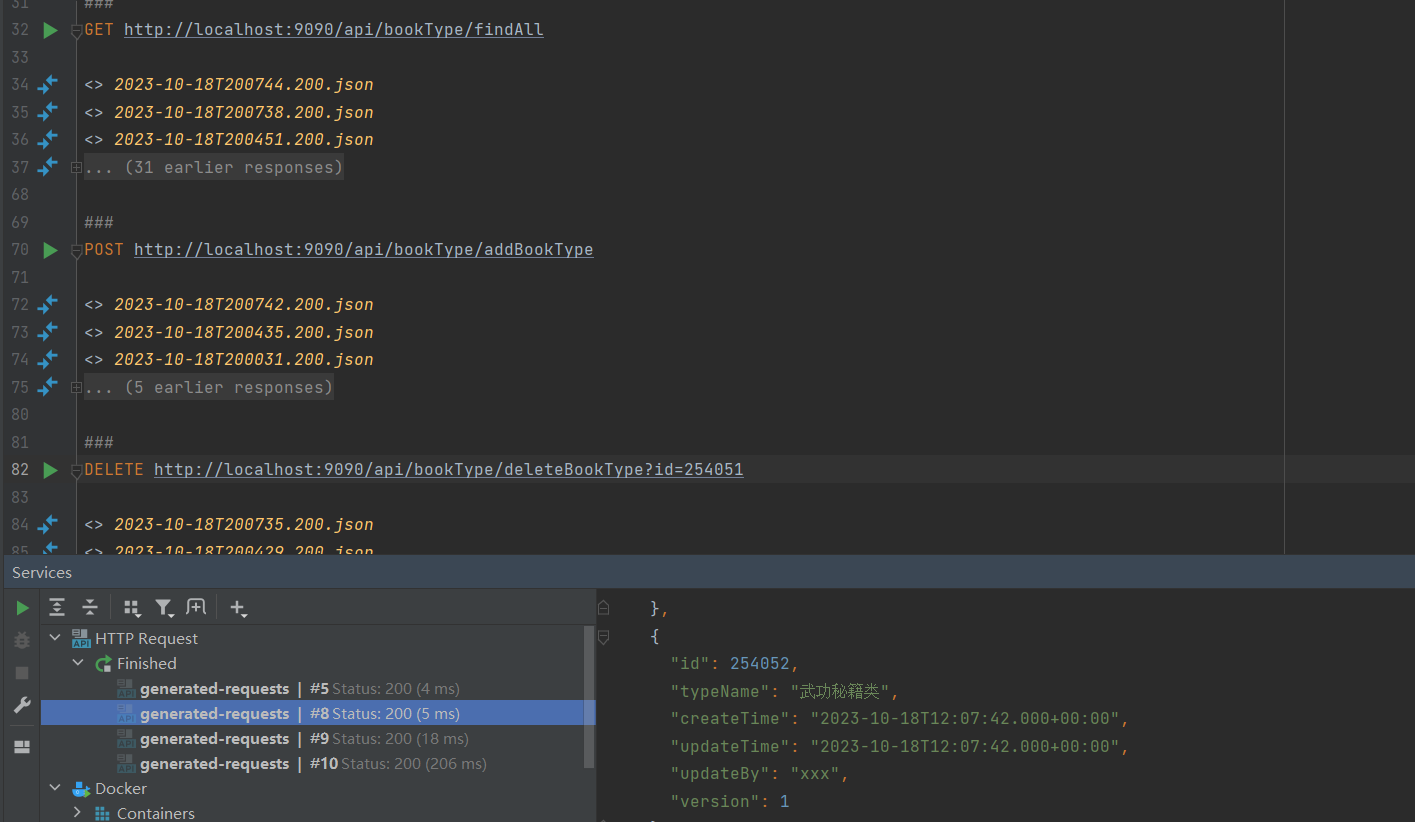Run the GET findAll request
1415x822 pixels.
coord(50,30)
